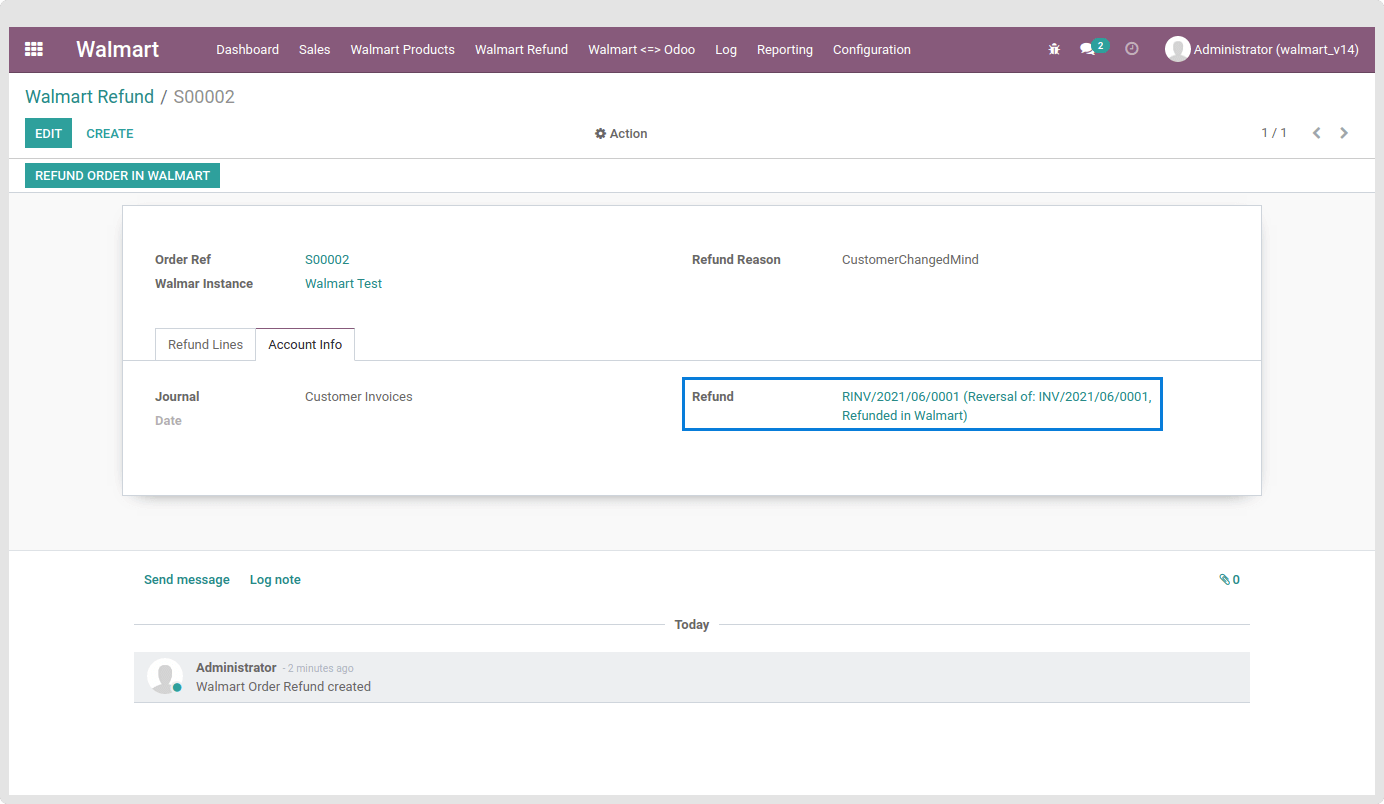
Task: Click CustomerChangedMind refund reason value
Action: pos(910,259)
